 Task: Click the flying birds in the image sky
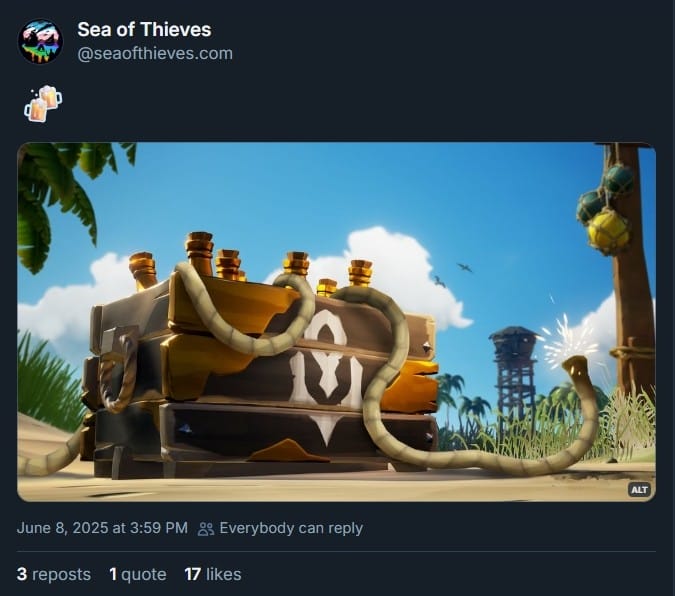click(452, 274)
